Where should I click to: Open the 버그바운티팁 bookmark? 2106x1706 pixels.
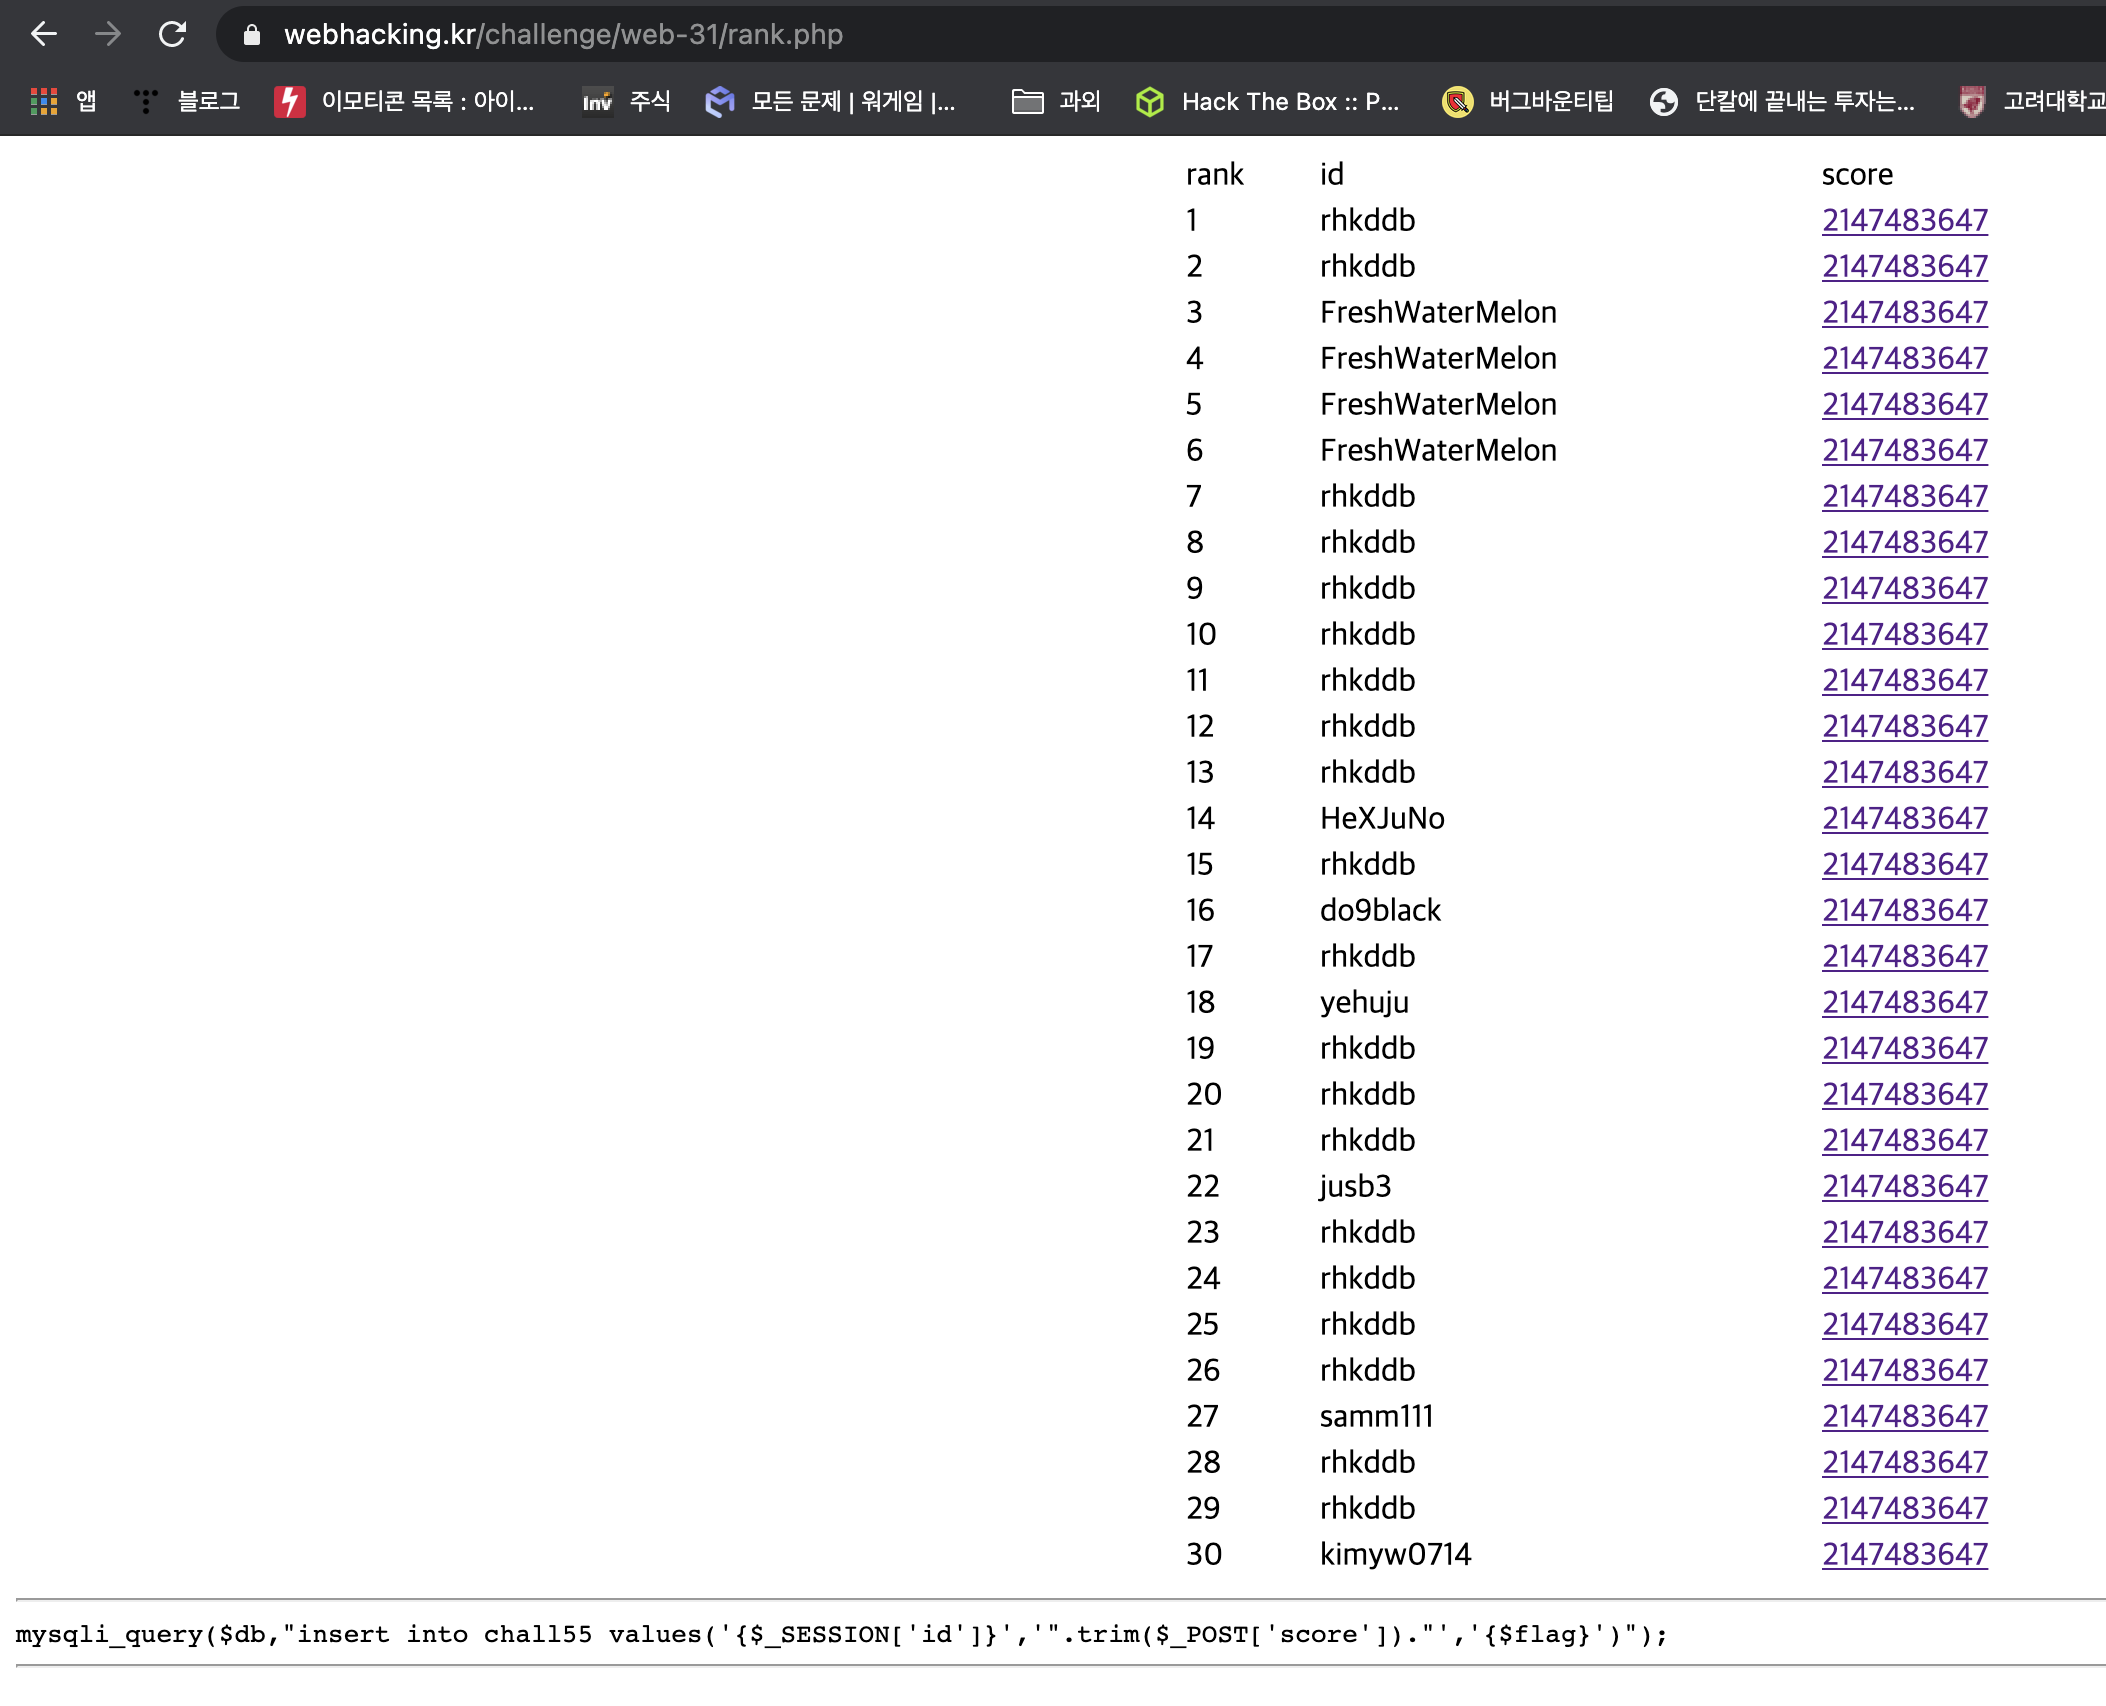pyautogui.click(x=1528, y=101)
